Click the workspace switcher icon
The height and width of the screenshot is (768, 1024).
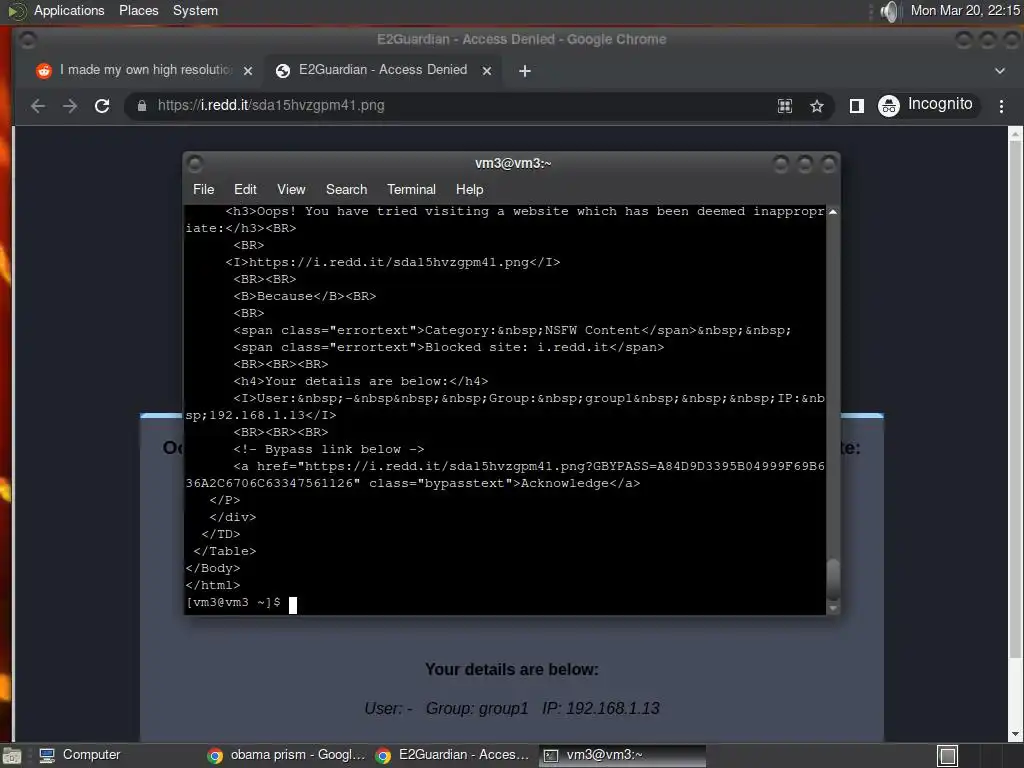click(947, 756)
